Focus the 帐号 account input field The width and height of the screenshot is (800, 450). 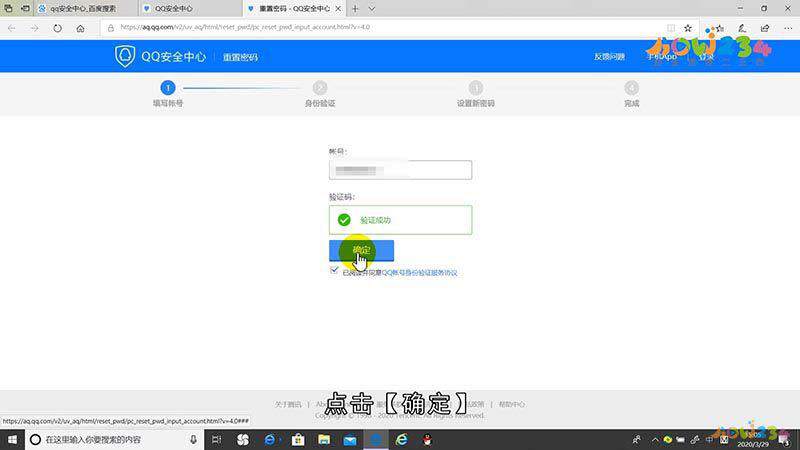tap(401, 170)
